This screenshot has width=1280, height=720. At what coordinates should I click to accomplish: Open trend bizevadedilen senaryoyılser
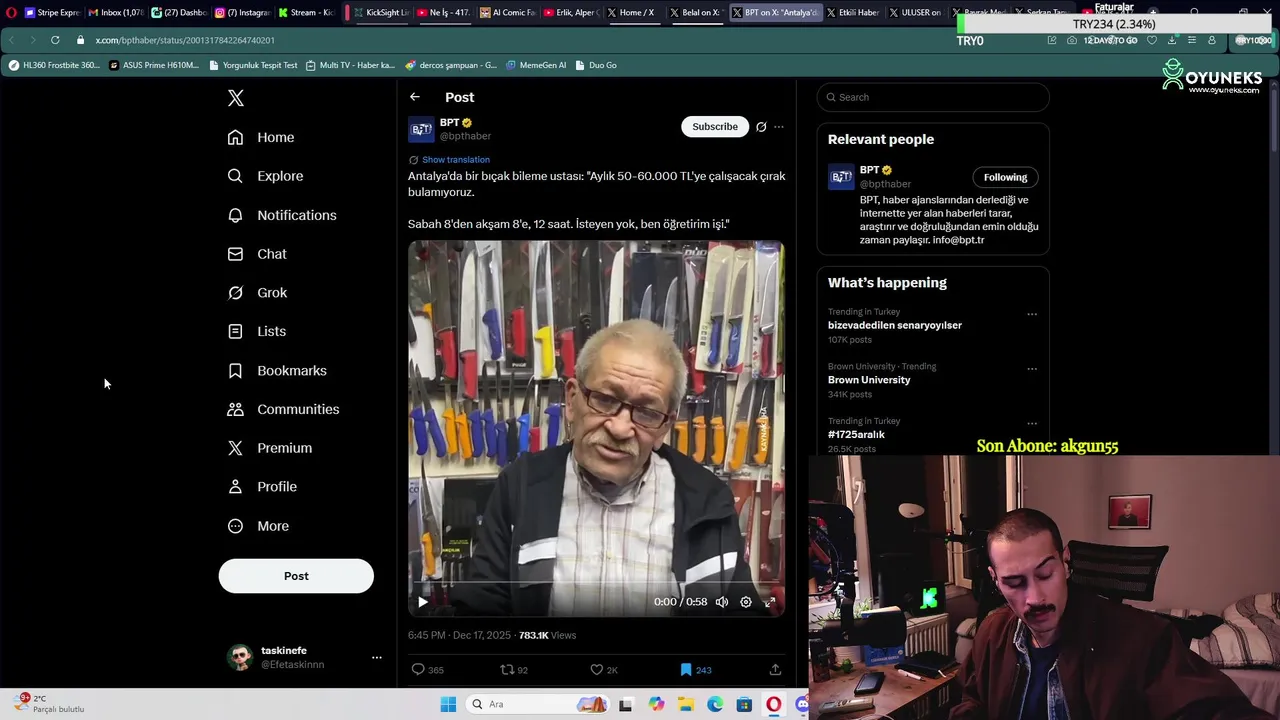click(x=895, y=325)
